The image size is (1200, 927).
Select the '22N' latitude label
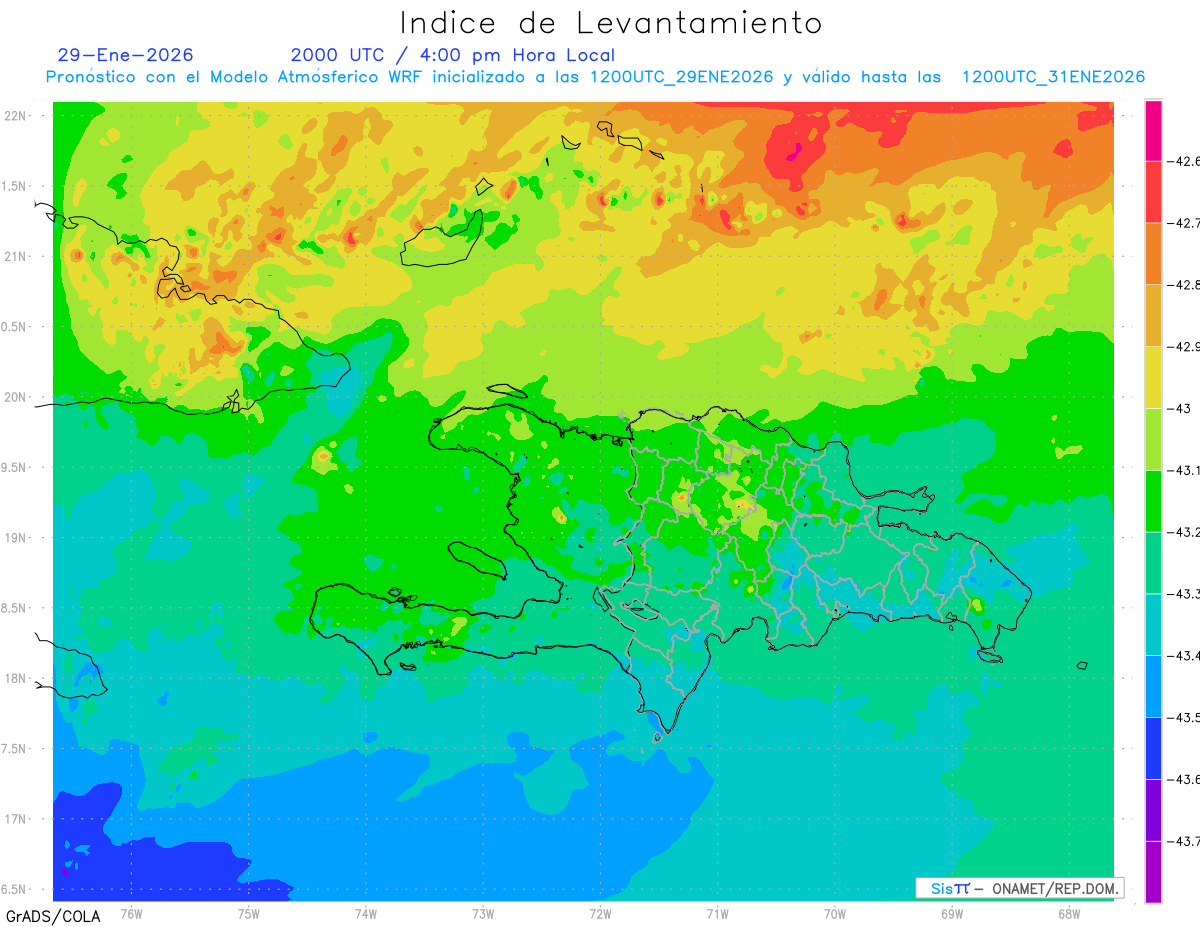(17, 116)
